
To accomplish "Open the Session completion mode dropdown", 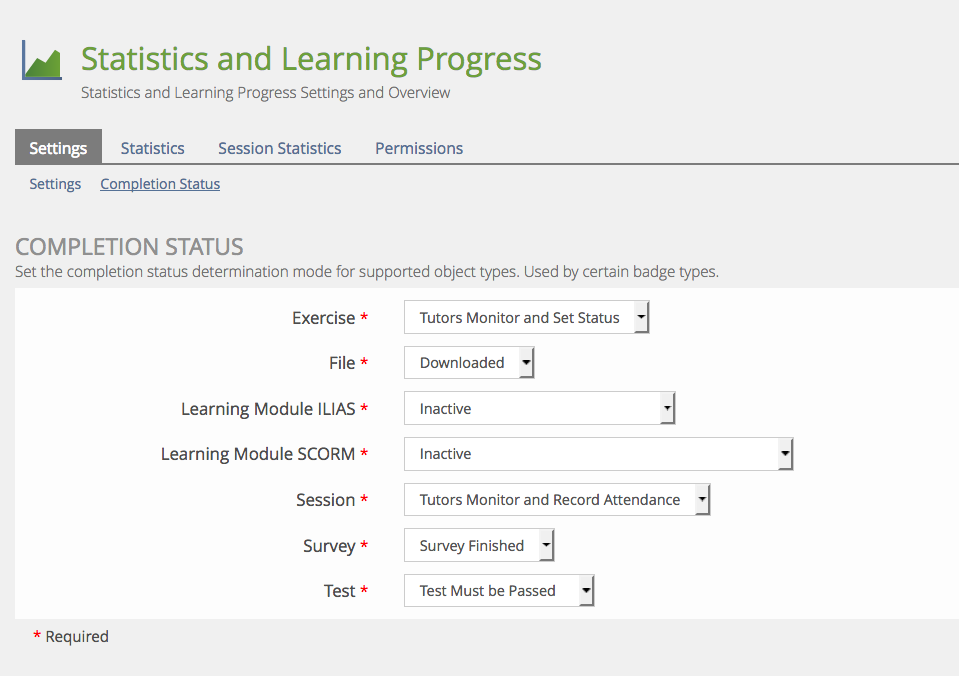I will click(557, 500).
